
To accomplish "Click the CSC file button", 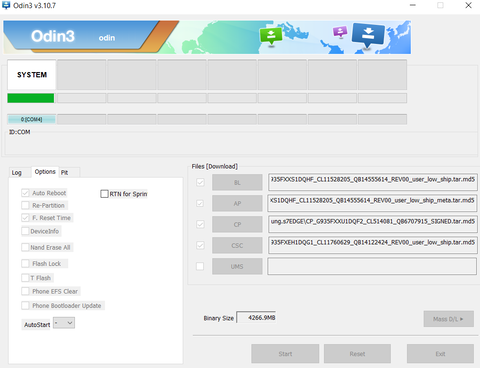I will click(237, 245).
